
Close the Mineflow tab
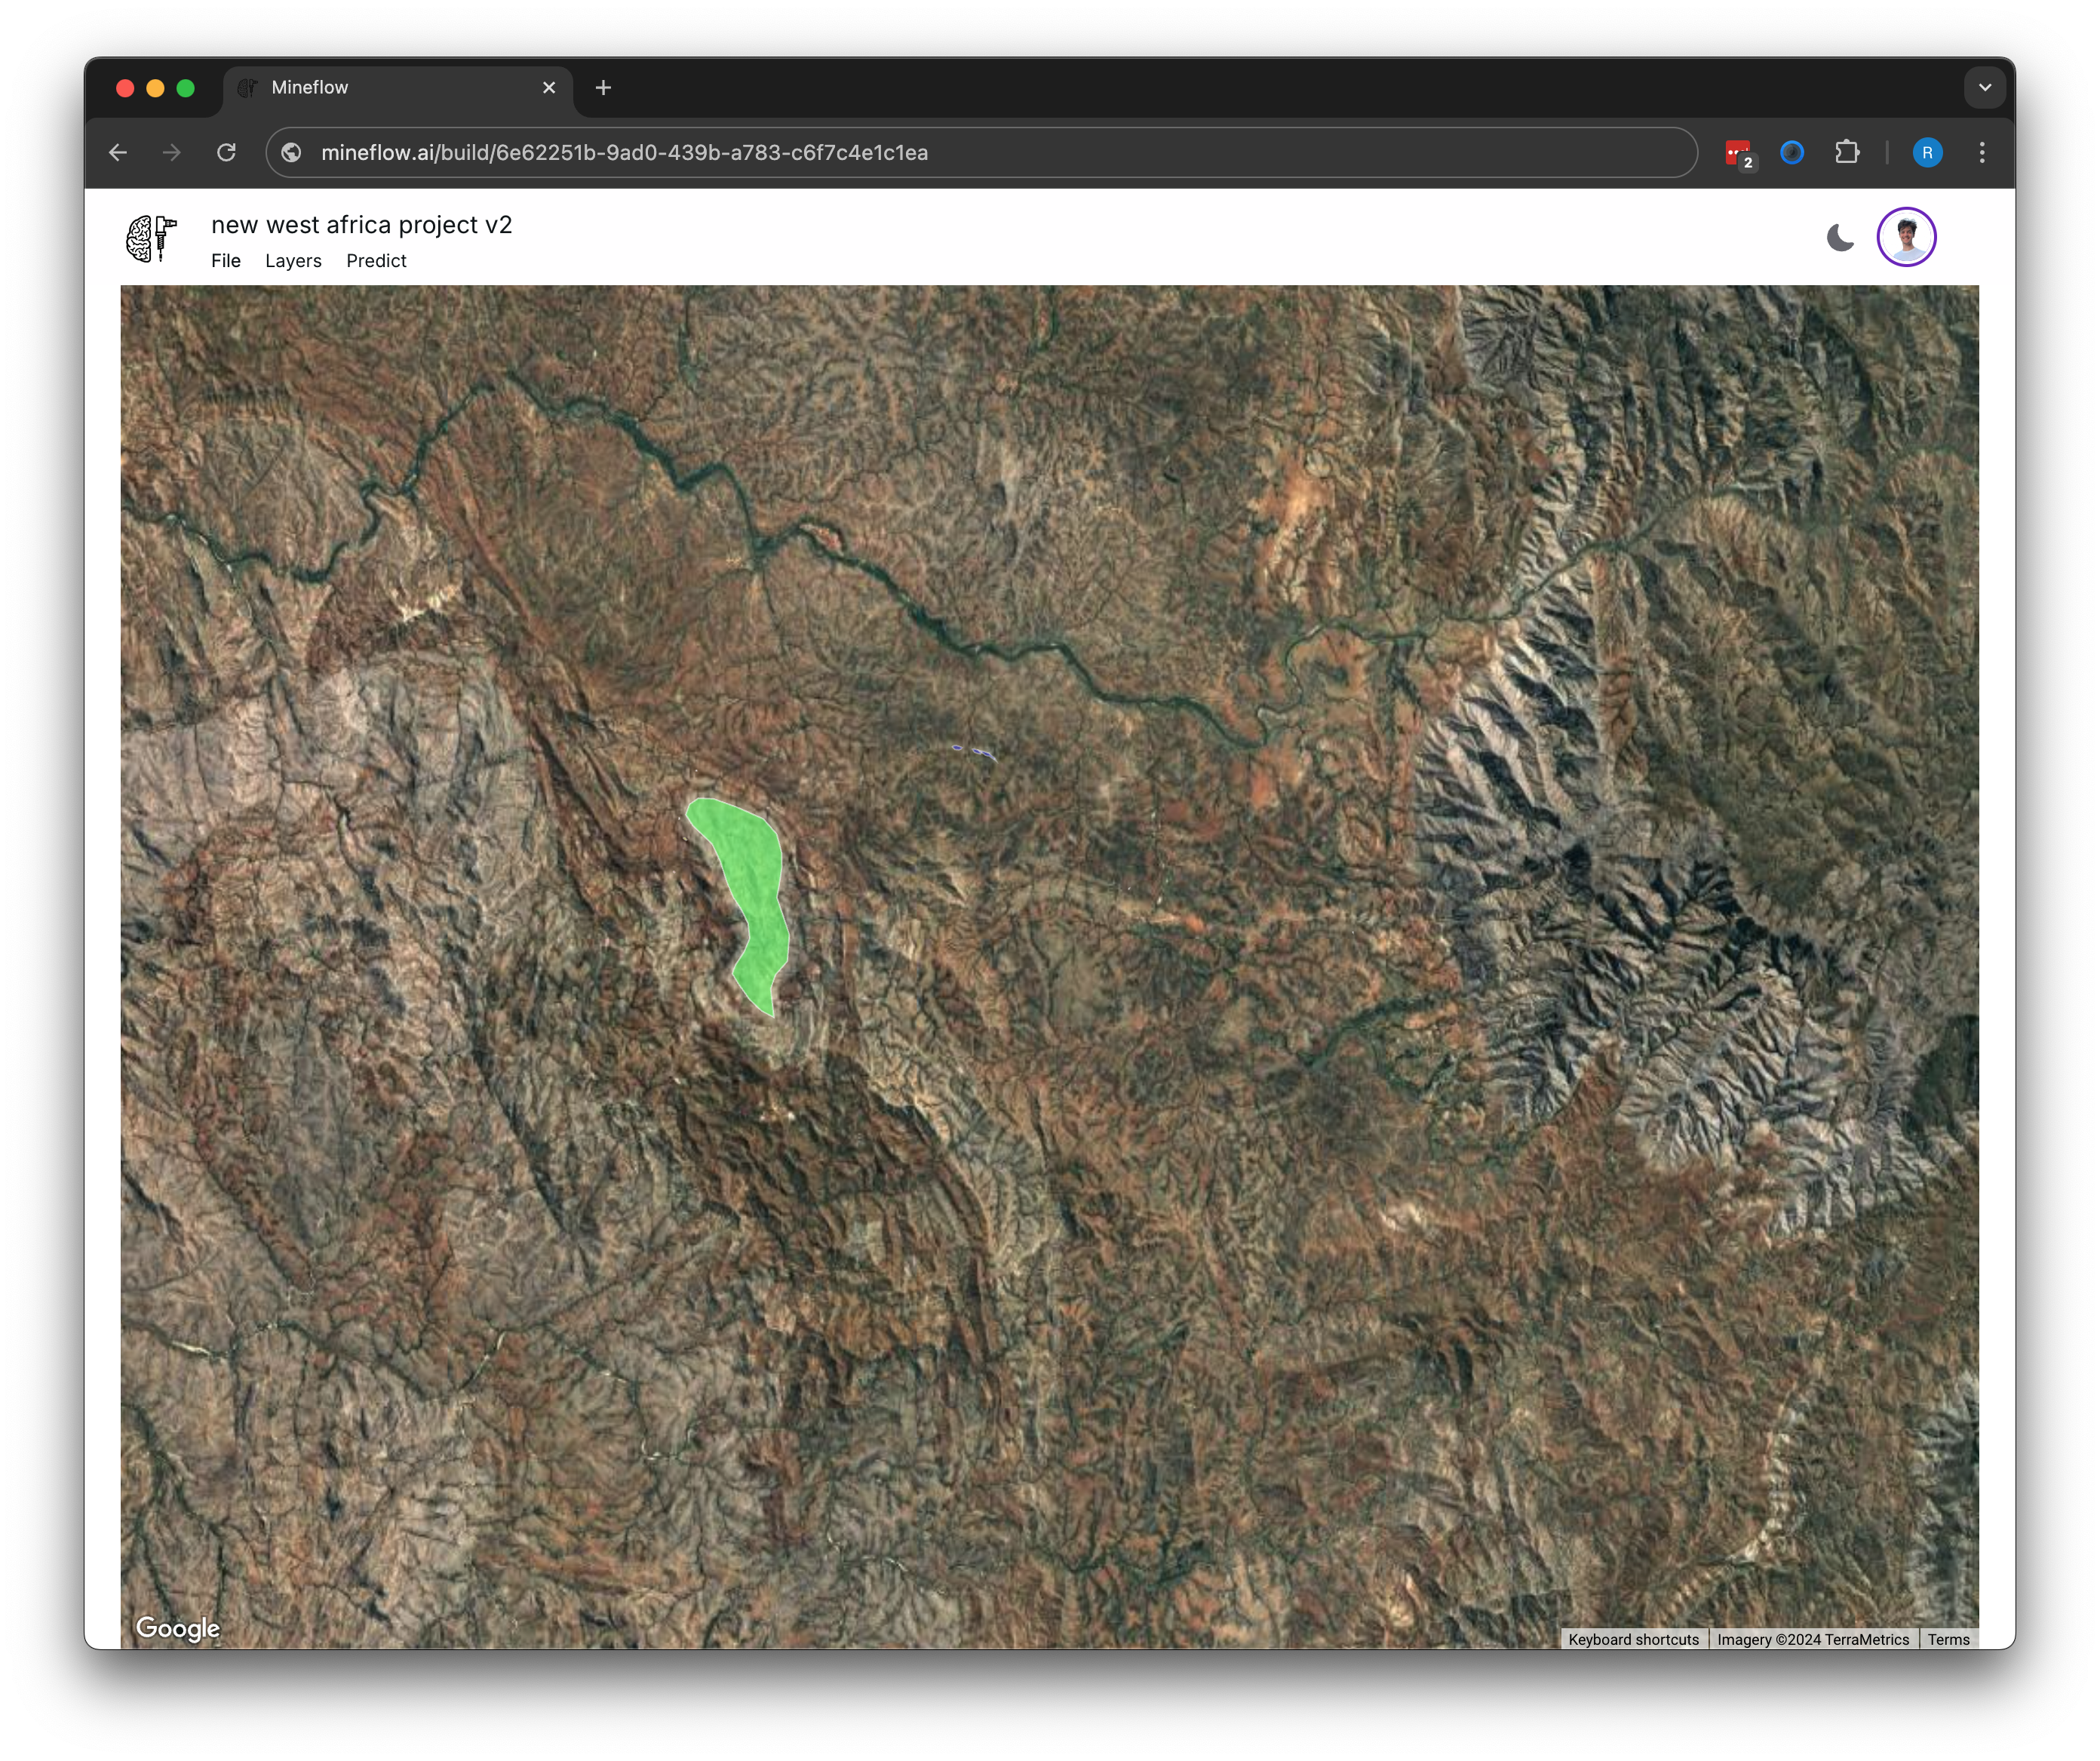tap(549, 88)
